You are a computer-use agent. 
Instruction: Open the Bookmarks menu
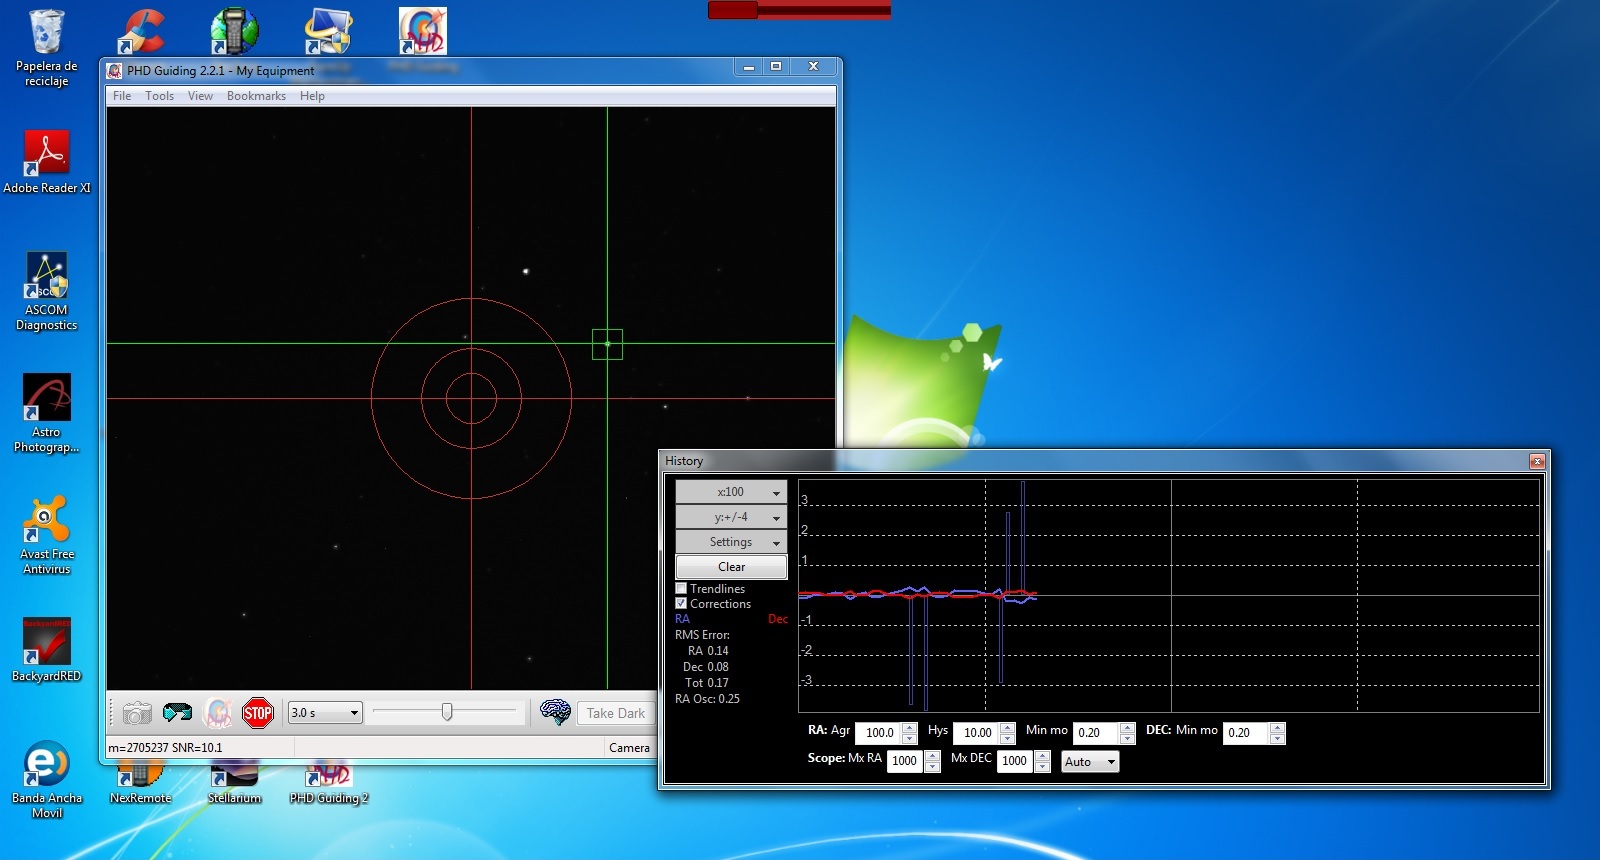click(256, 96)
